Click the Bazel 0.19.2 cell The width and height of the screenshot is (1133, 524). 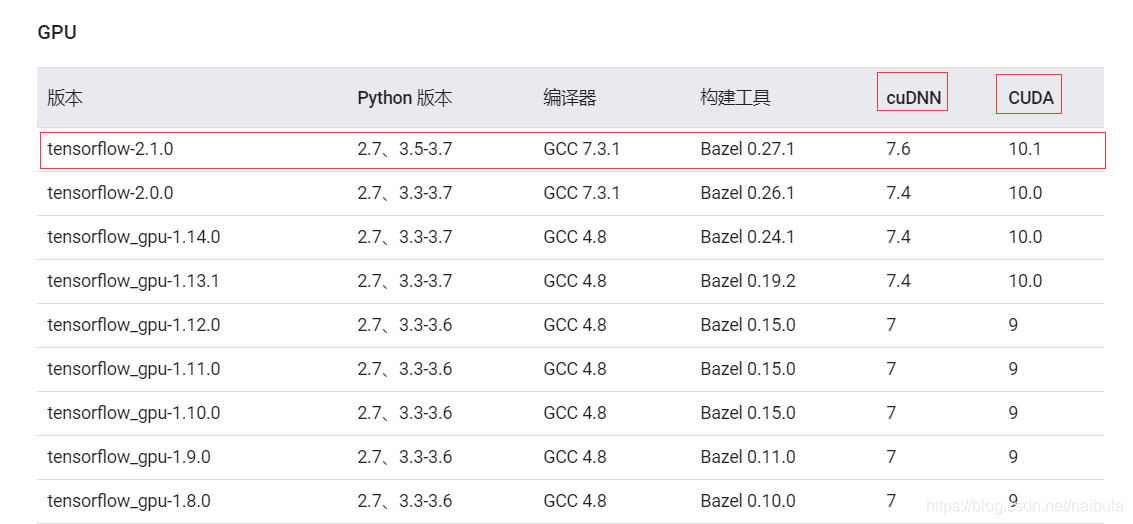pyautogui.click(x=748, y=281)
